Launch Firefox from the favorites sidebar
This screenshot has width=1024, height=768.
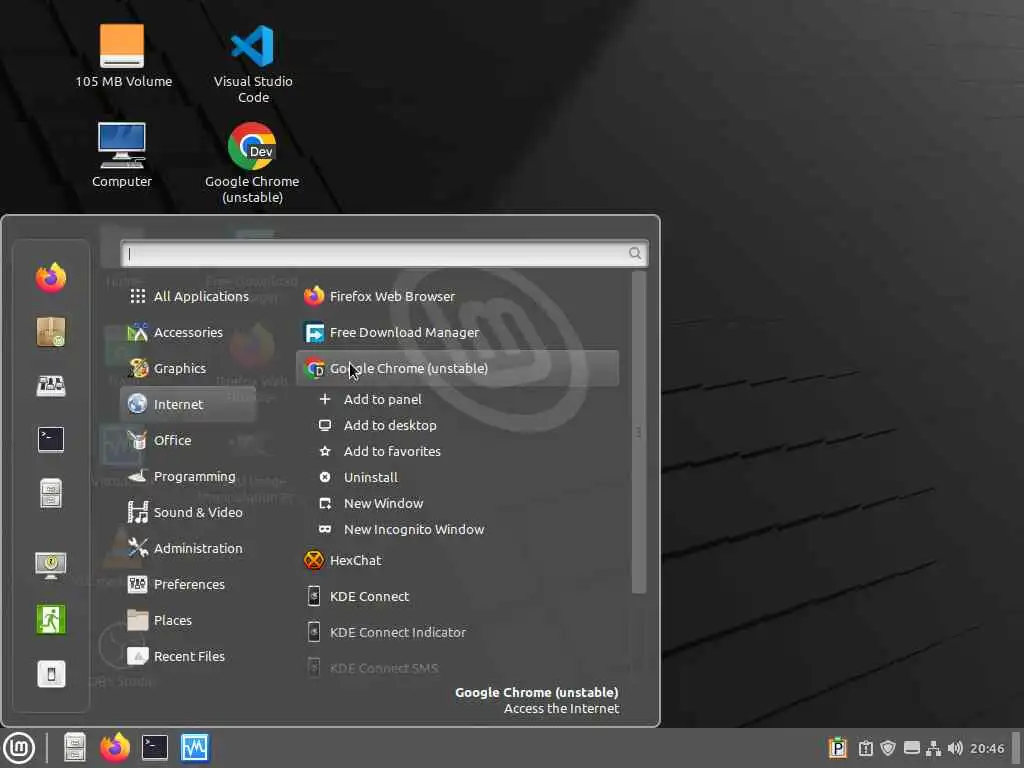click(51, 278)
